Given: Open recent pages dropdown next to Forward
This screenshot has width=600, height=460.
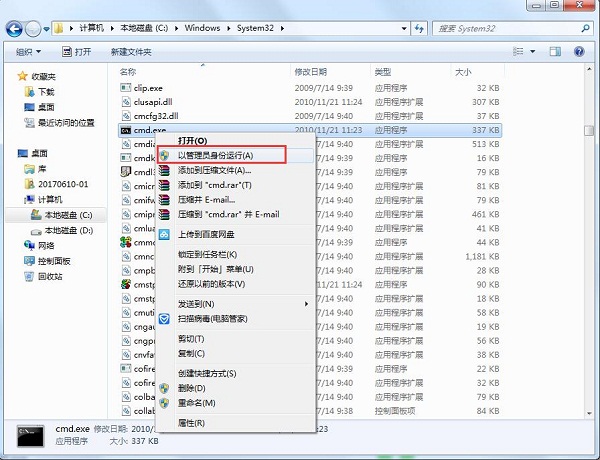Looking at the screenshot, I should click(46, 29).
